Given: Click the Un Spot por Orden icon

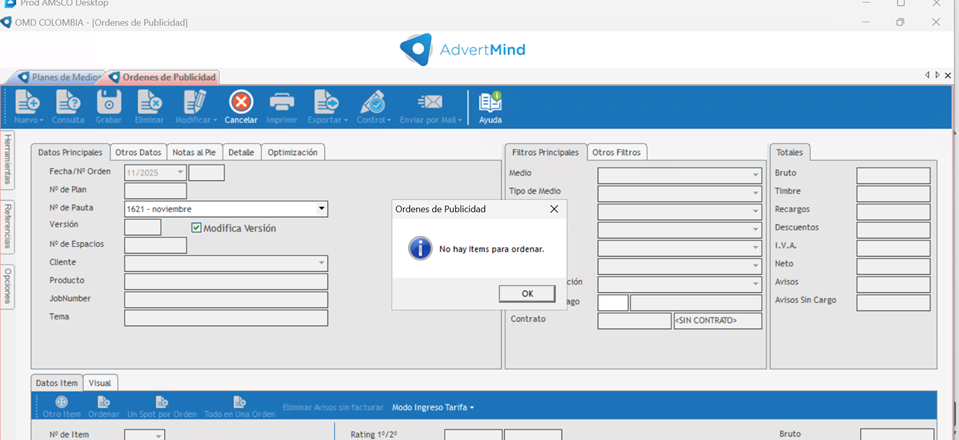Looking at the screenshot, I should click(x=161, y=402).
